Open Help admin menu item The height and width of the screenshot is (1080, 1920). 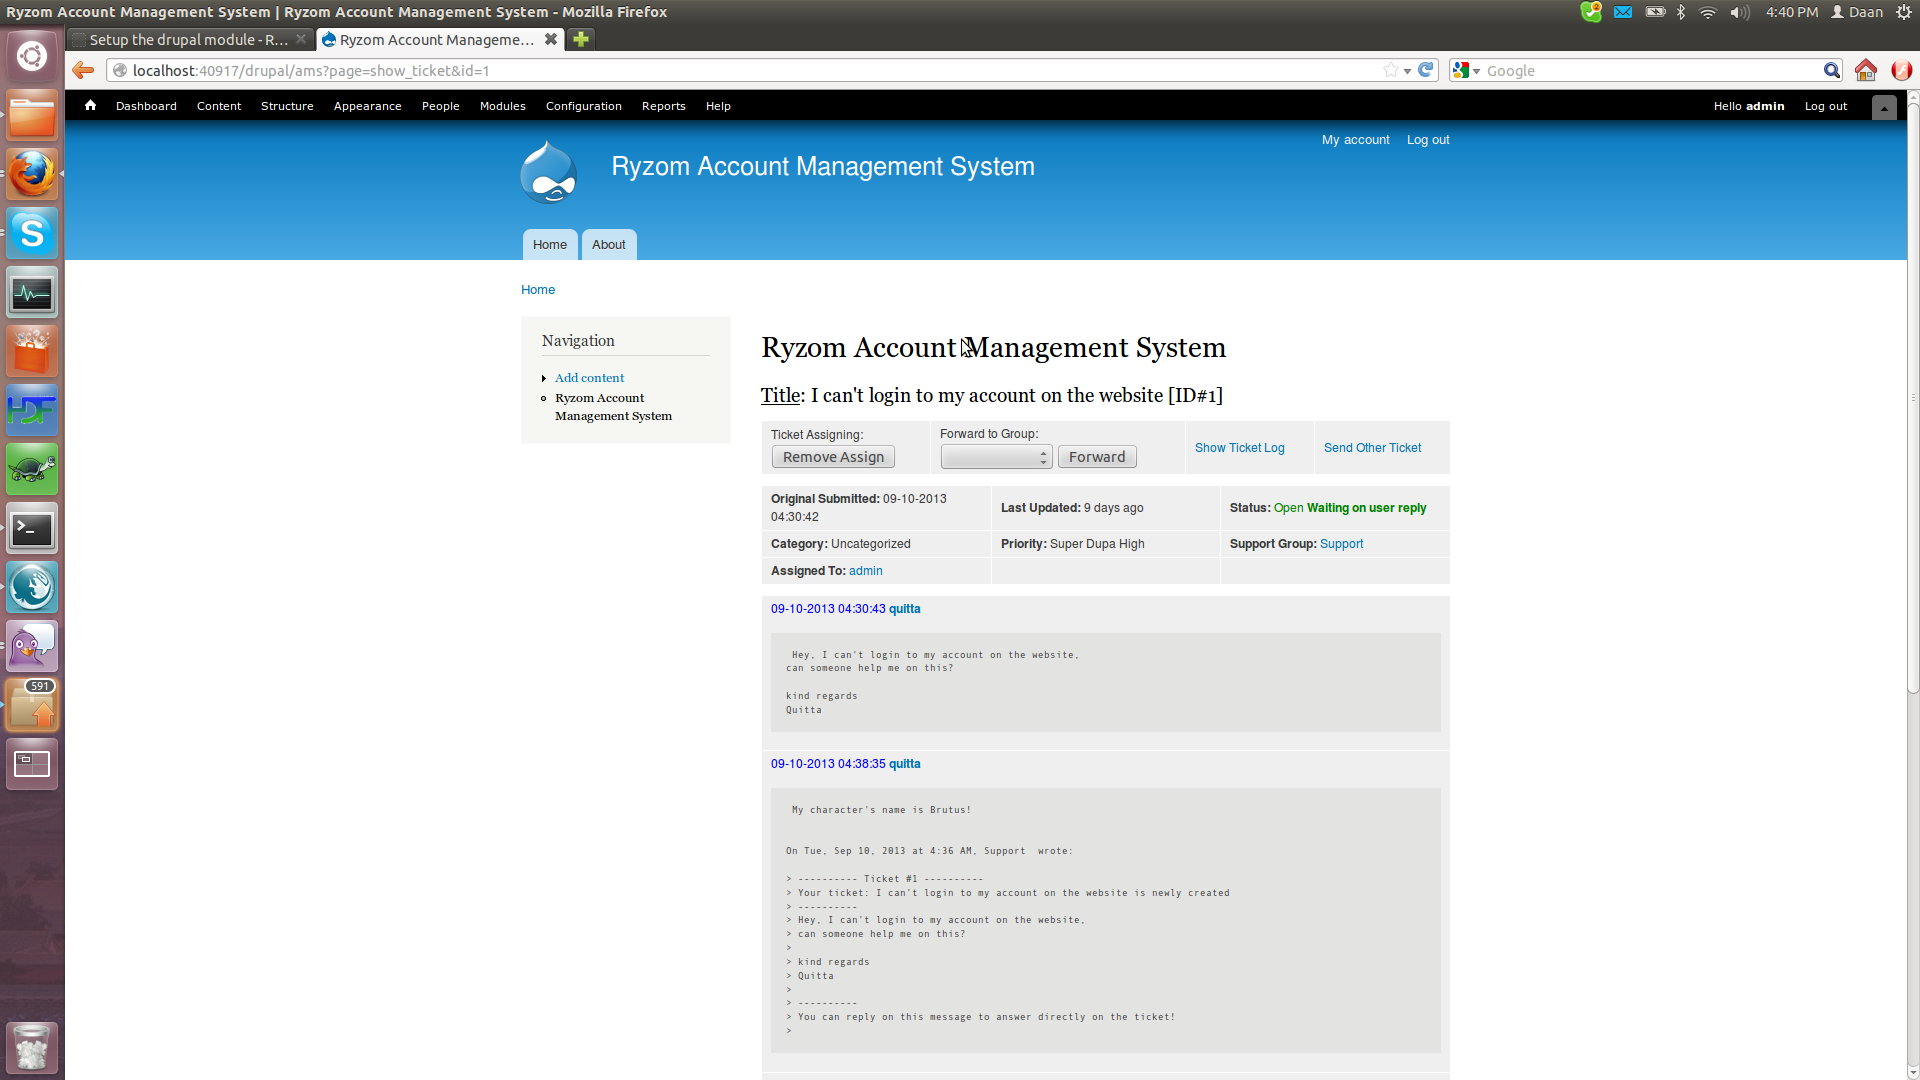click(x=718, y=106)
